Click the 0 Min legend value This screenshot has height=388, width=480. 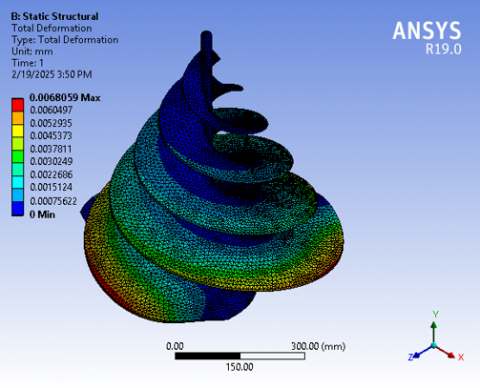tap(42, 214)
